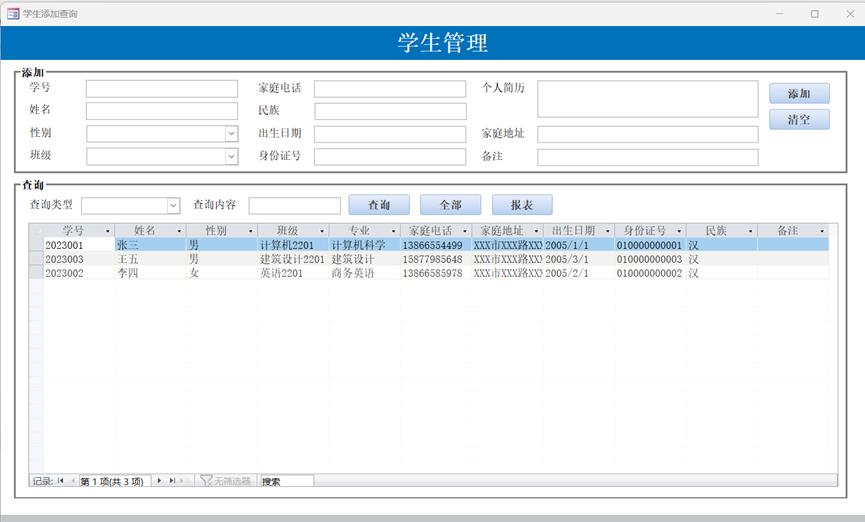Click the select-all corner of the datasheet
The width and height of the screenshot is (865, 522).
(x=36, y=230)
